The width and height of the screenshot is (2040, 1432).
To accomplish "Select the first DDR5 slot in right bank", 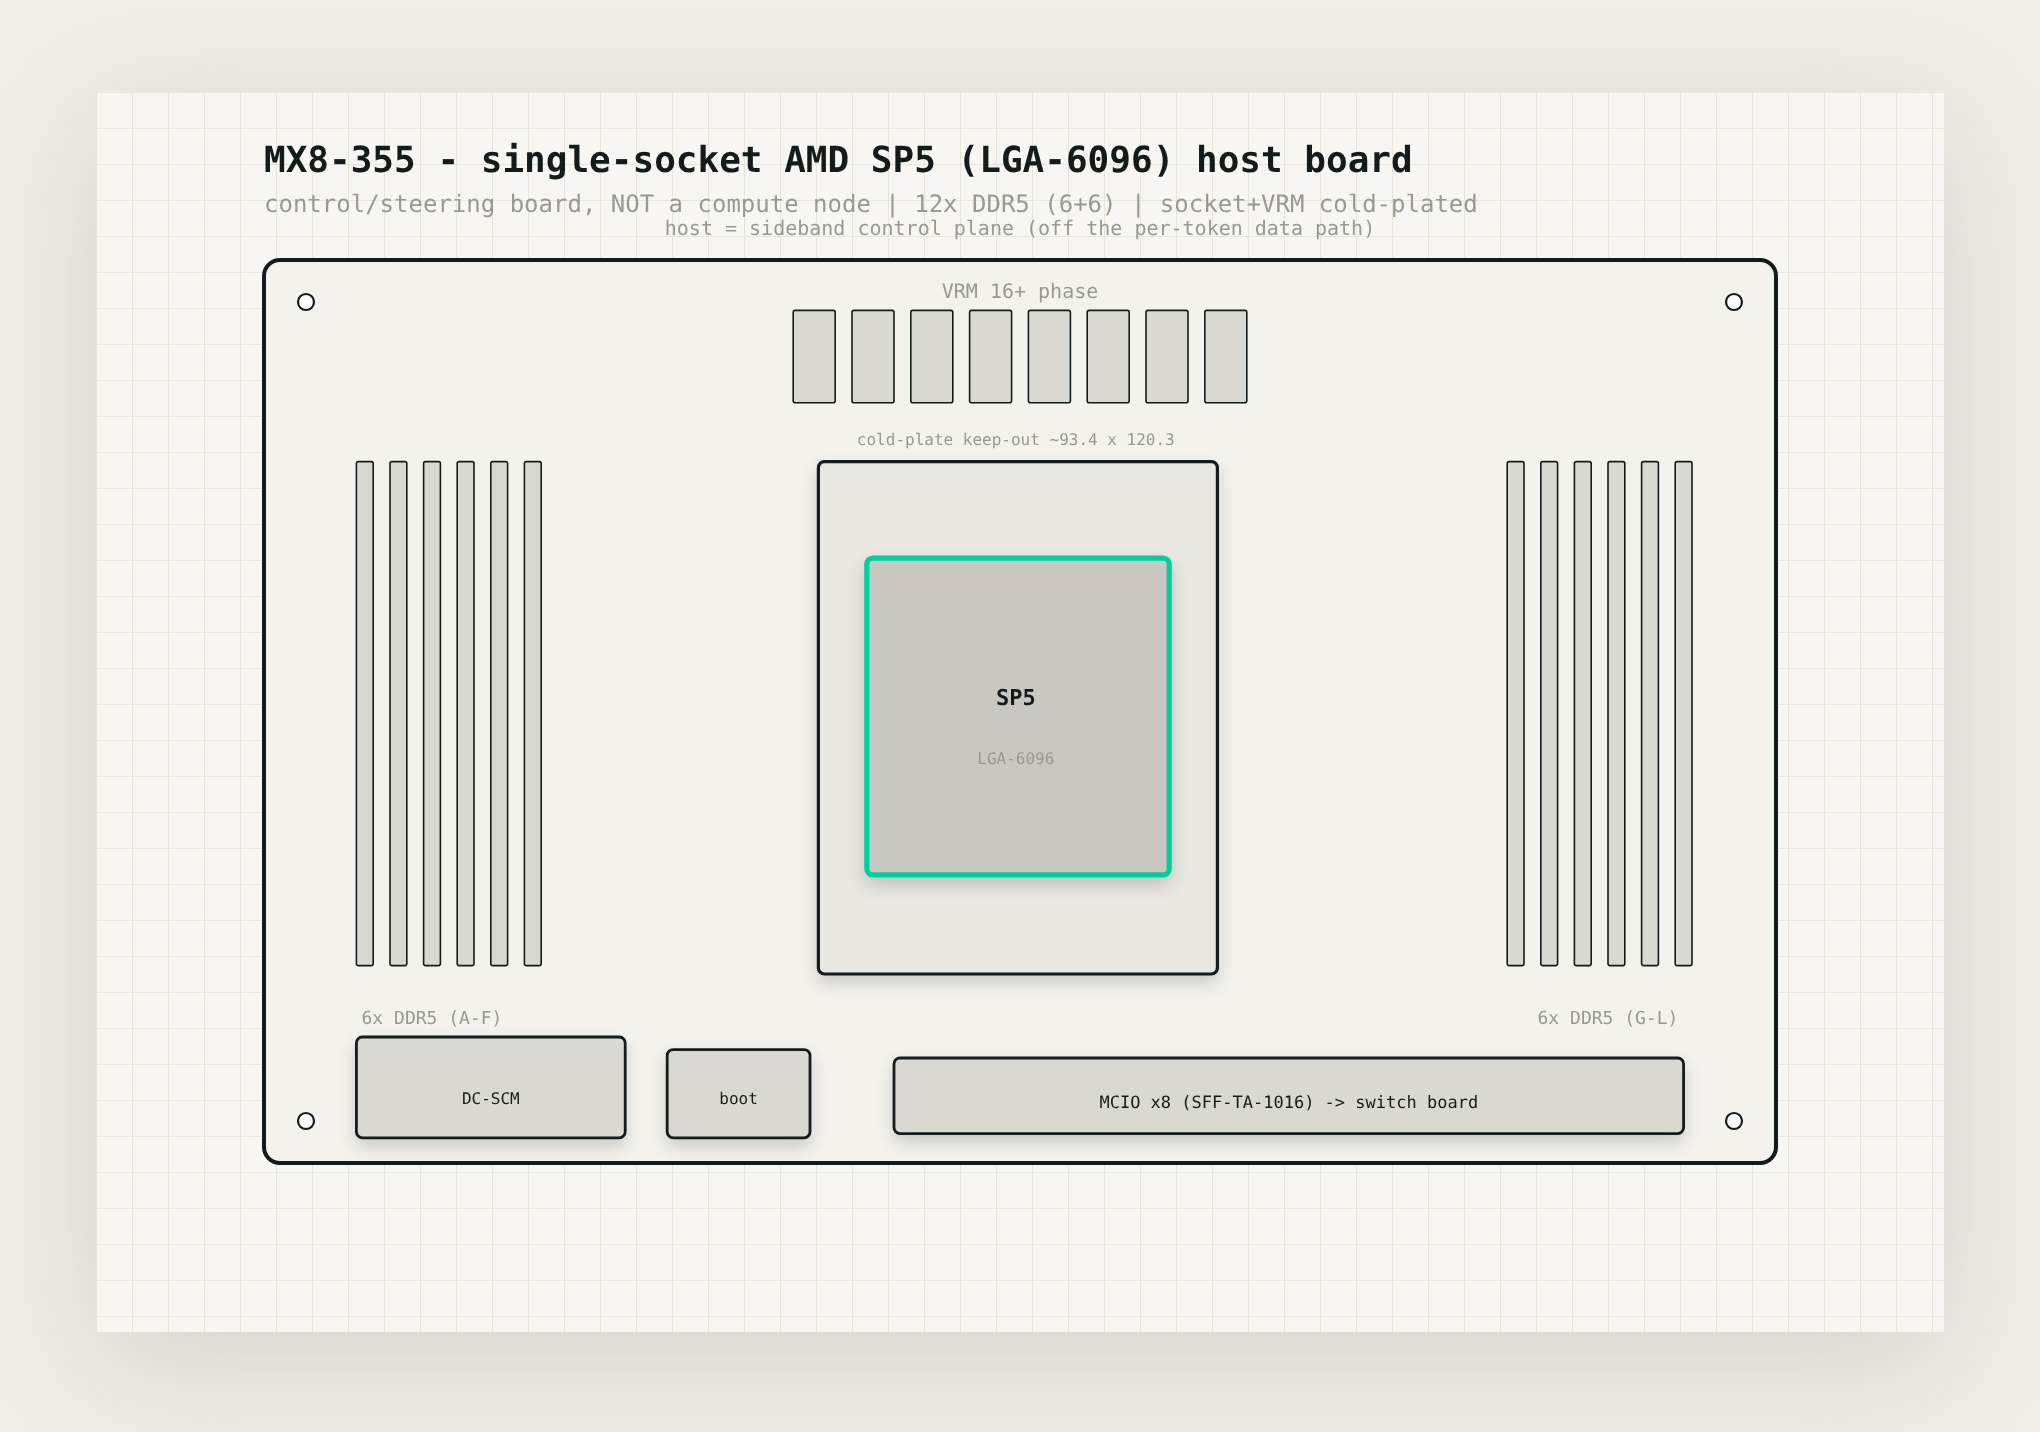I will tap(1516, 713).
